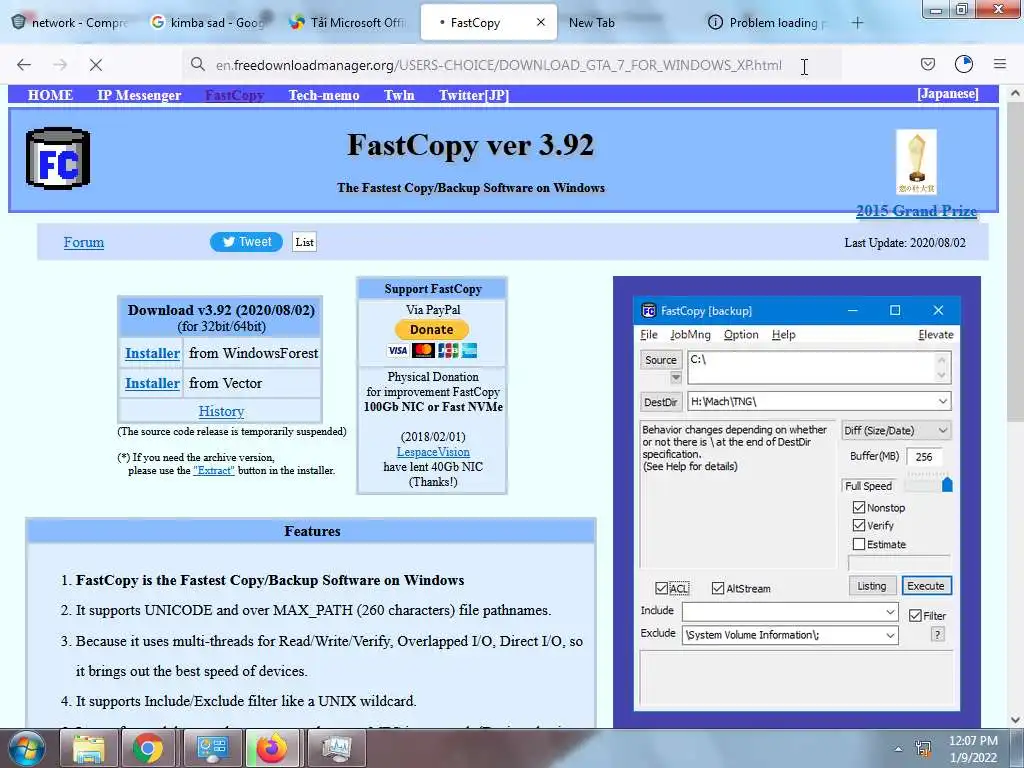The width and height of the screenshot is (1024, 768).
Task: Stop loading the current page
Action: [96, 65]
